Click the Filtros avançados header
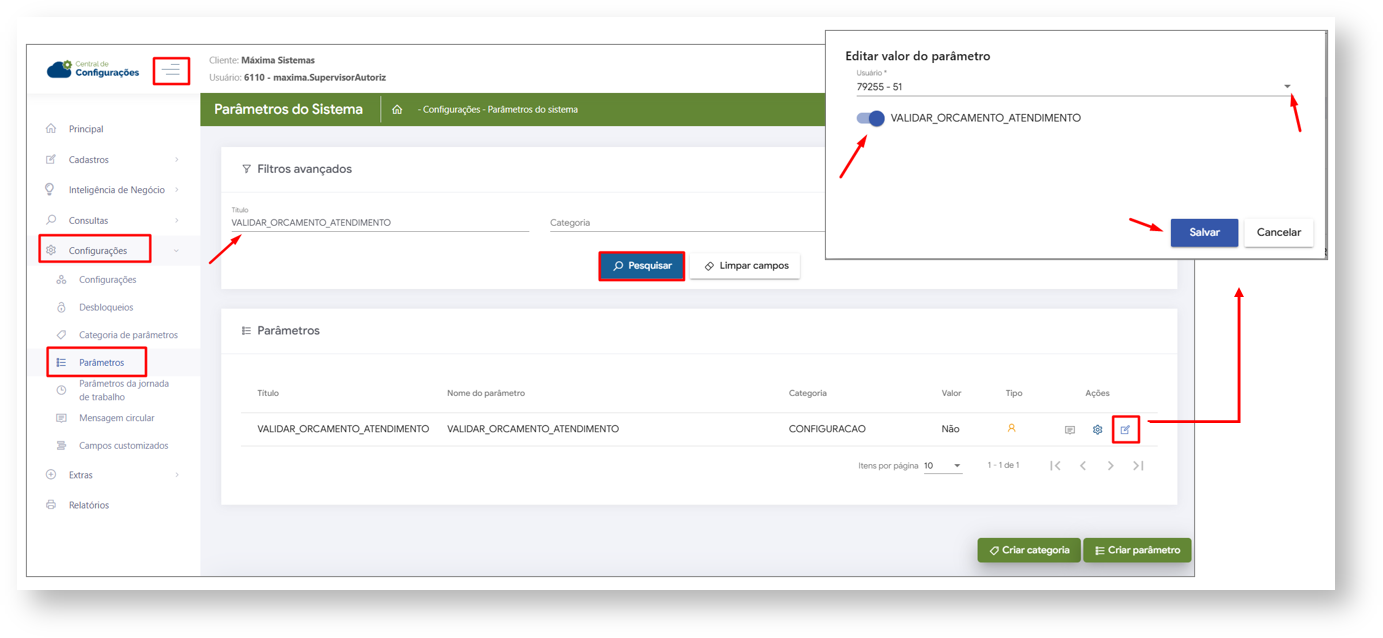Image resolution: width=1383 pixels, height=638 pixels. (x=304, y=169)
